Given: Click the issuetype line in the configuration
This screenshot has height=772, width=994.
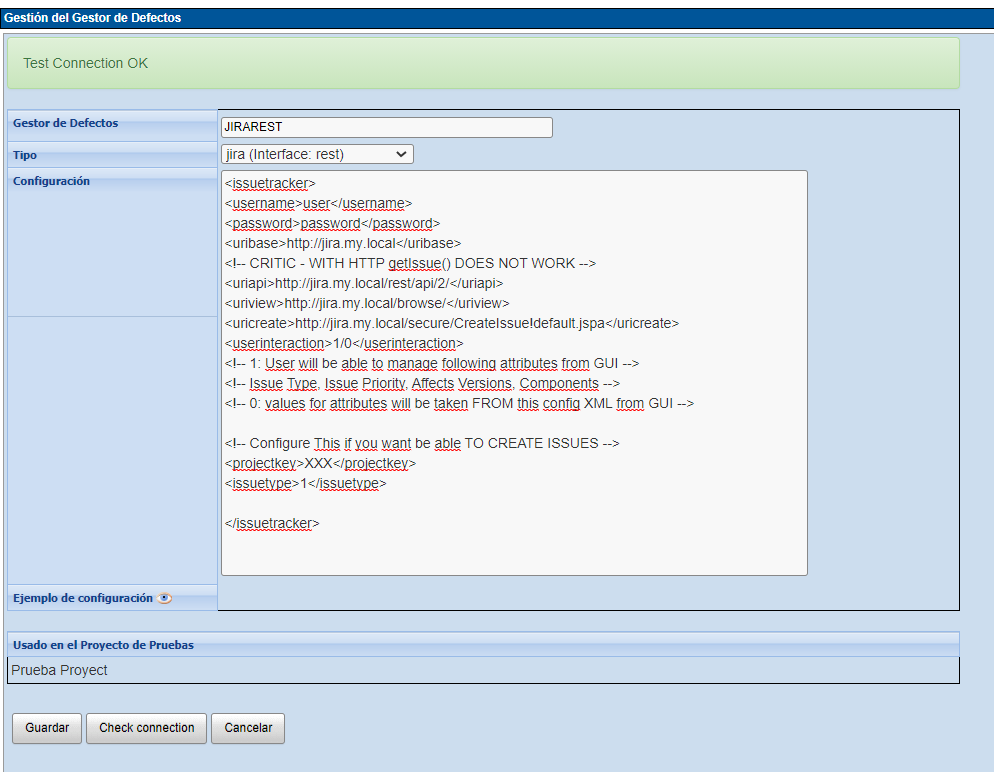Looking at the screenshot, I should (305, 484).
